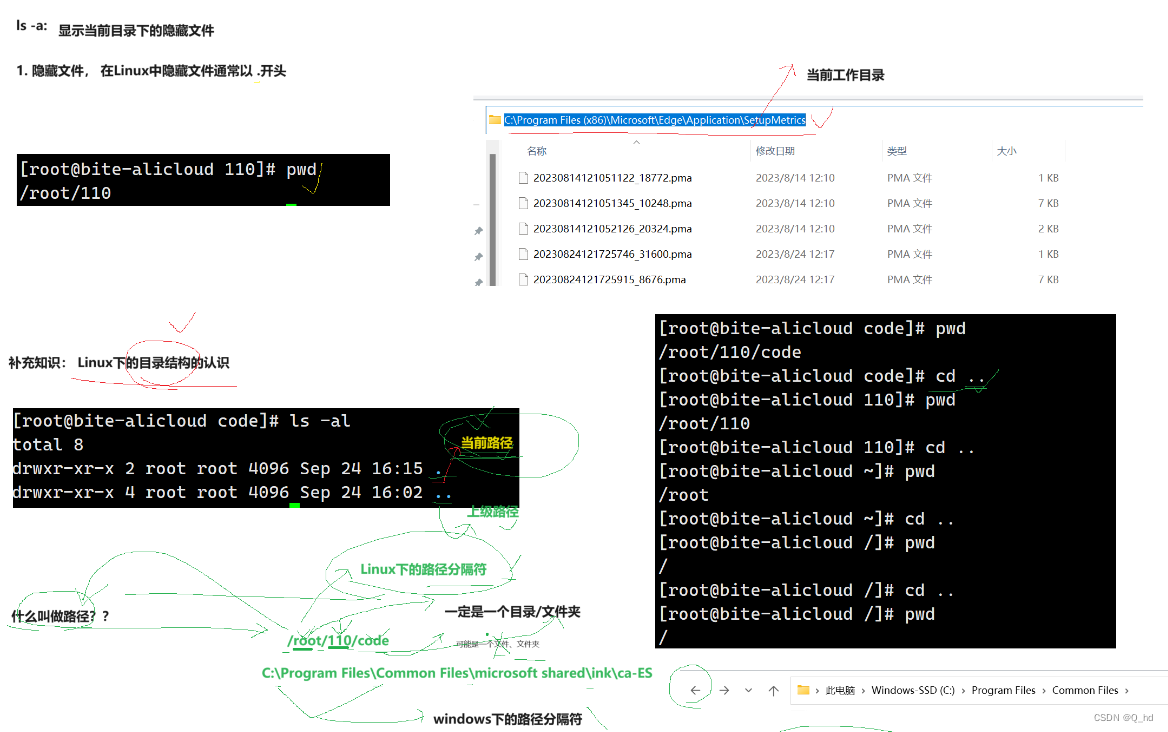This screenshot has height=732, width=1168.
Task: Expand the chevron right after the folder icon
Action: [x=817, y=690]
